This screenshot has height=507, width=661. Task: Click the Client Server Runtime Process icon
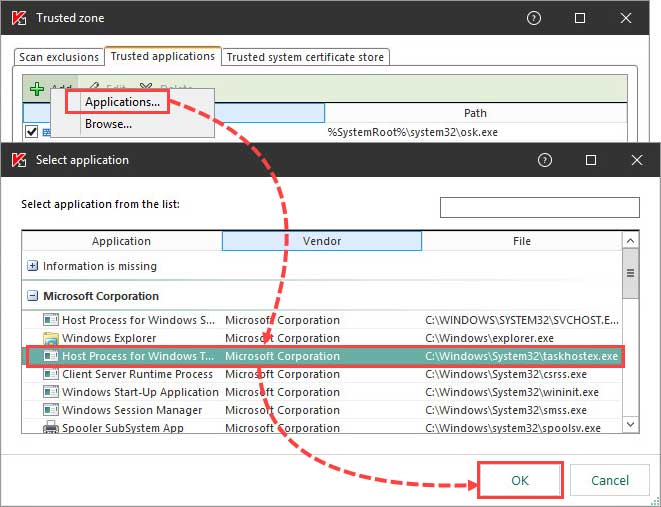click(51, 374)
